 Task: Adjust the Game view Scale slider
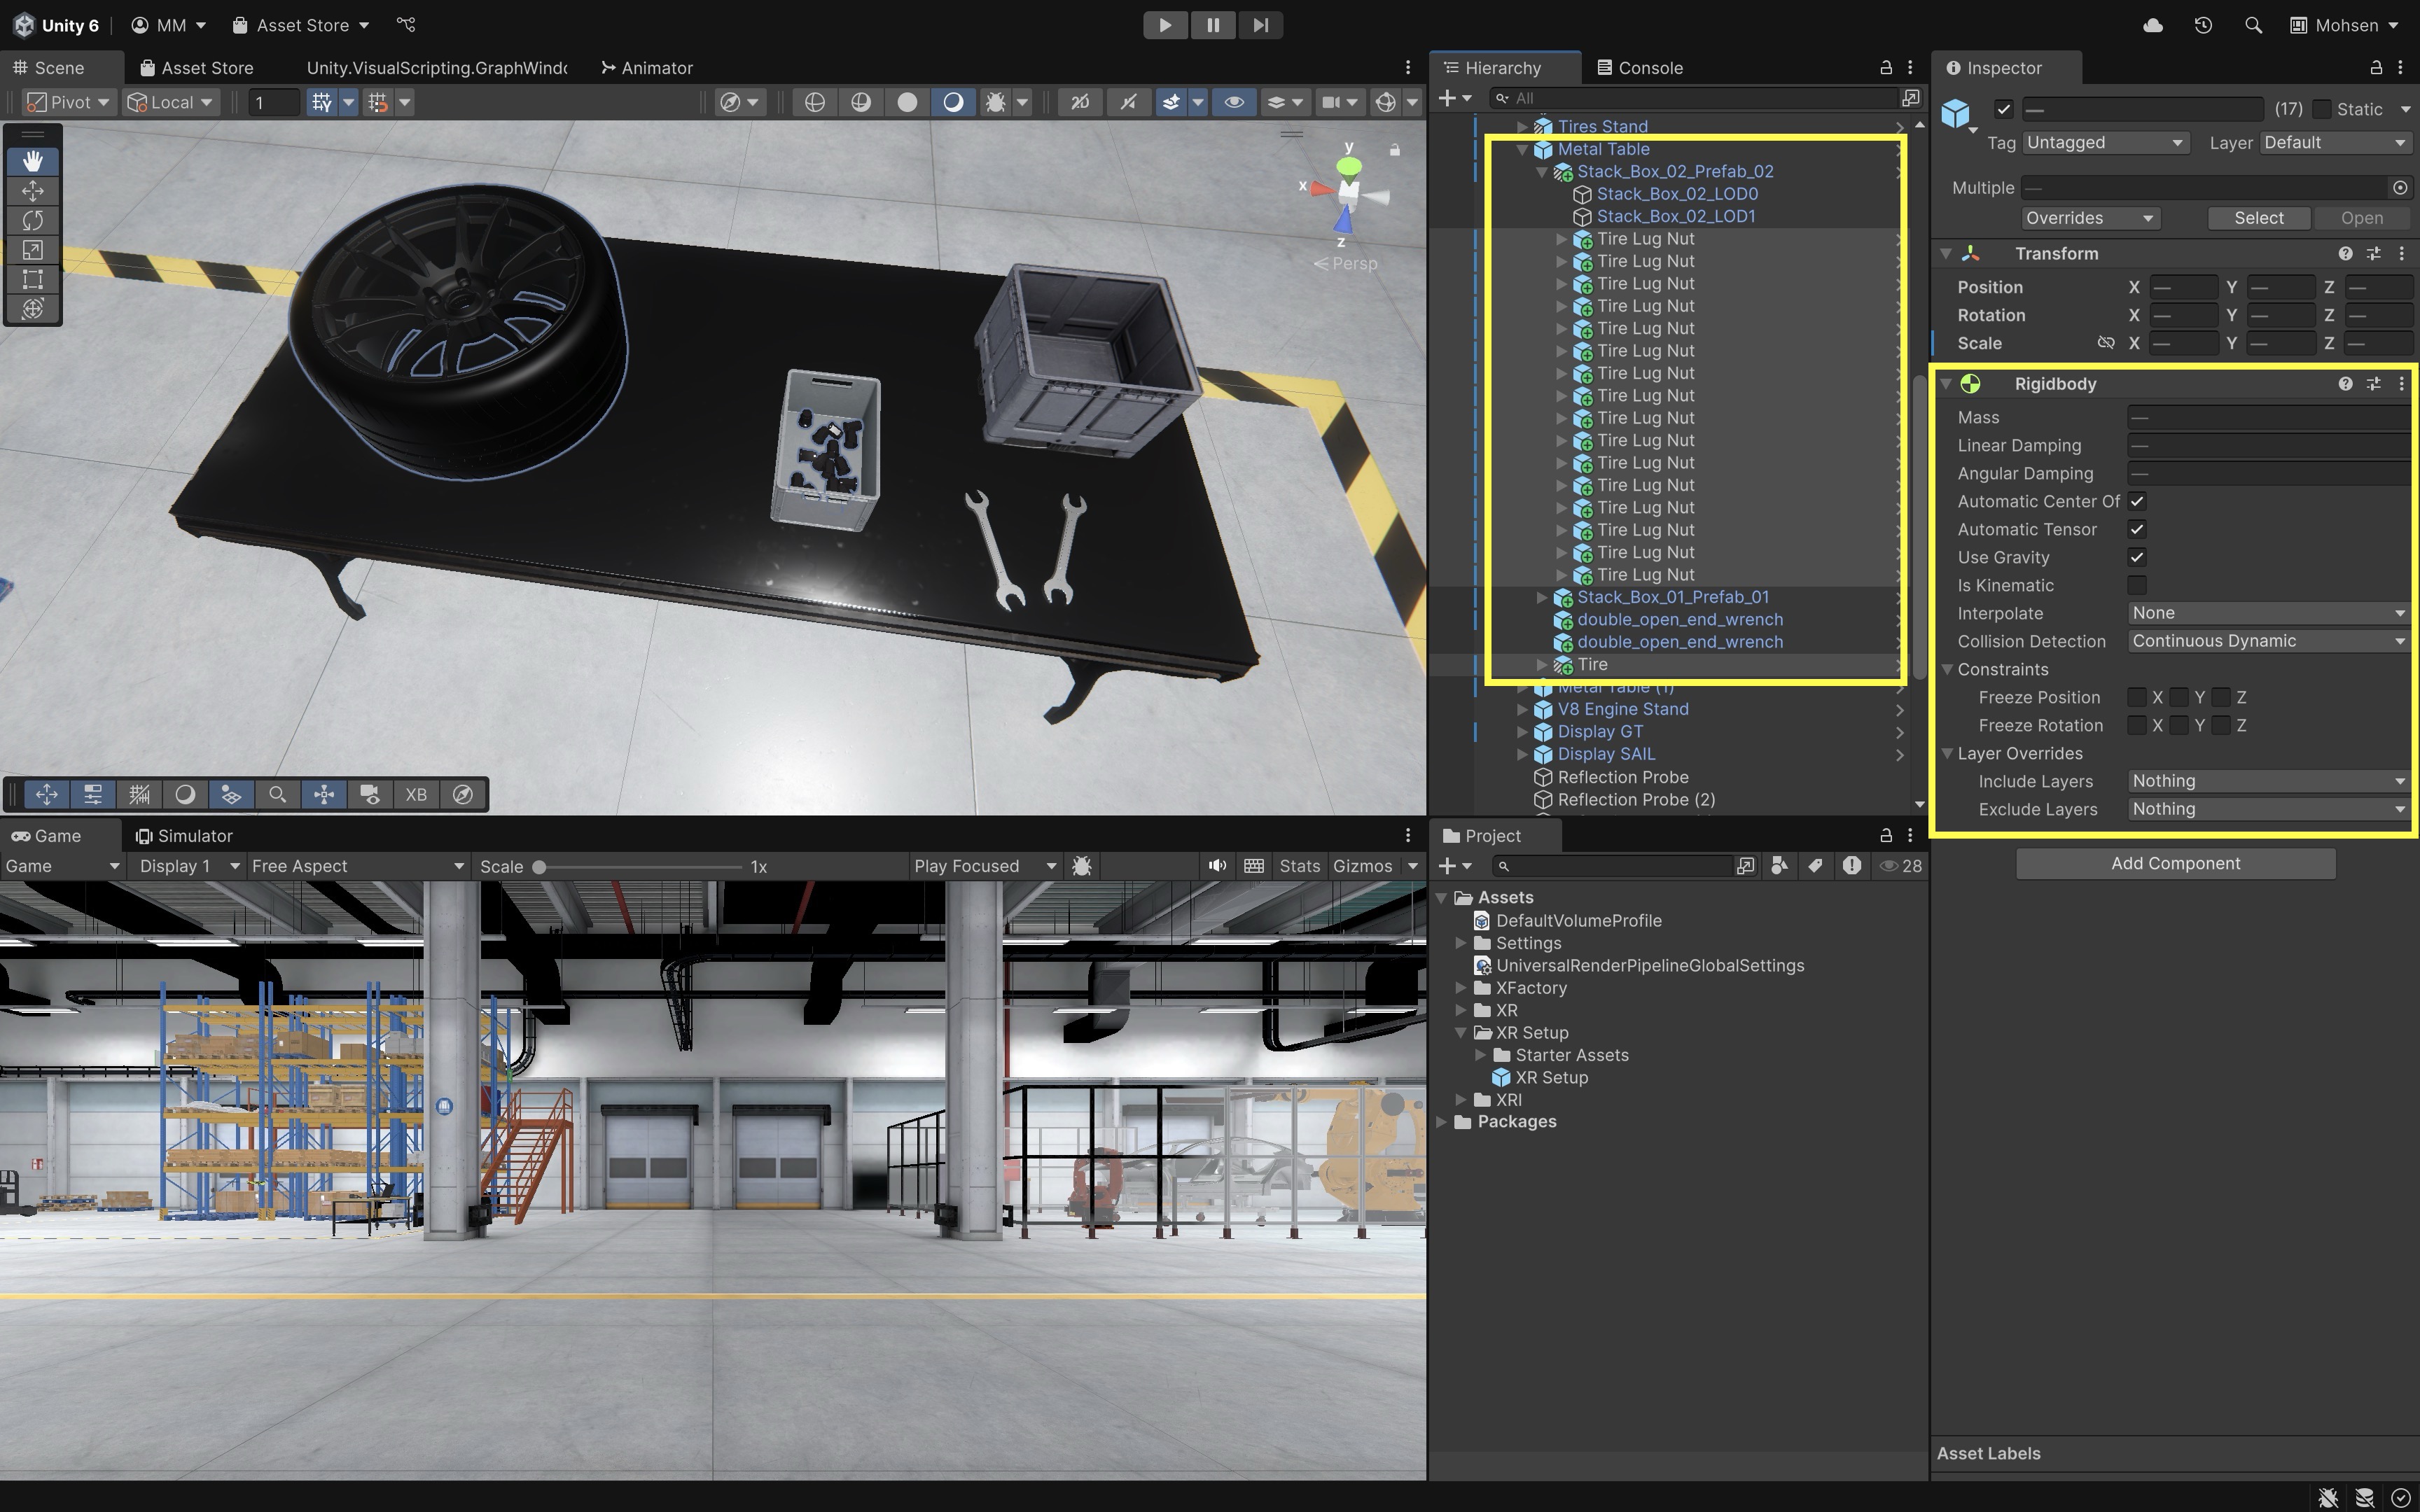pos(540,867)
